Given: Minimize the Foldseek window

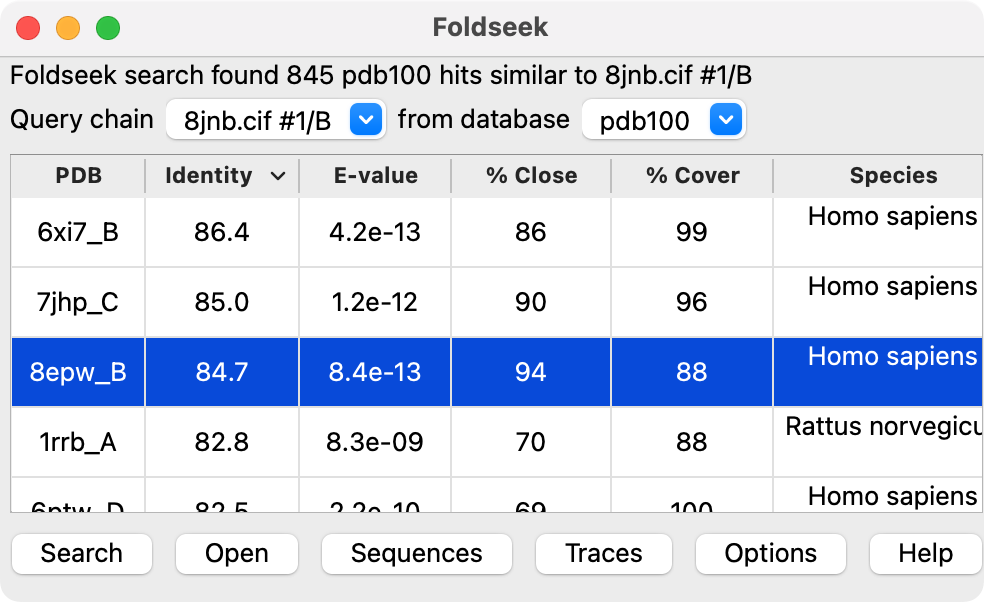Looking at the screenshot, I should click(x=68, y=27).
